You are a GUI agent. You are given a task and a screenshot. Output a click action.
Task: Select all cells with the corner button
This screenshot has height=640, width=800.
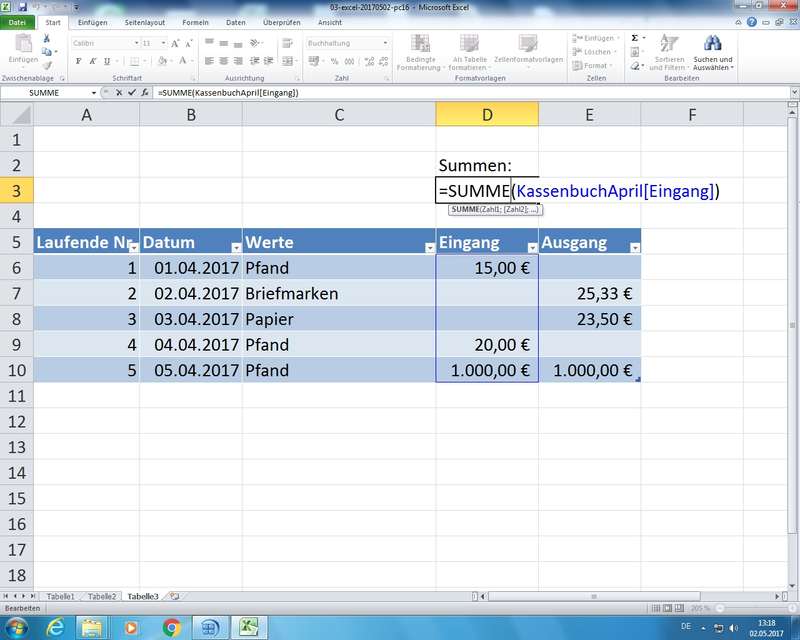pos(17,114)
